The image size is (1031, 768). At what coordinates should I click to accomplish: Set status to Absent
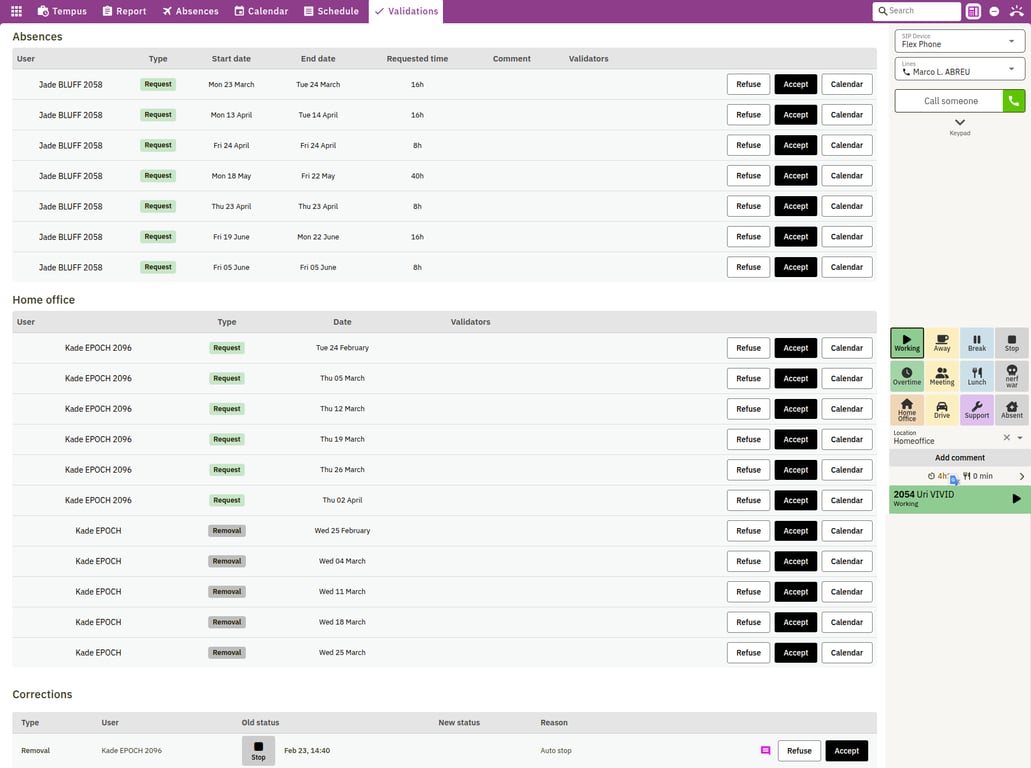click(x=1012, y=410)
